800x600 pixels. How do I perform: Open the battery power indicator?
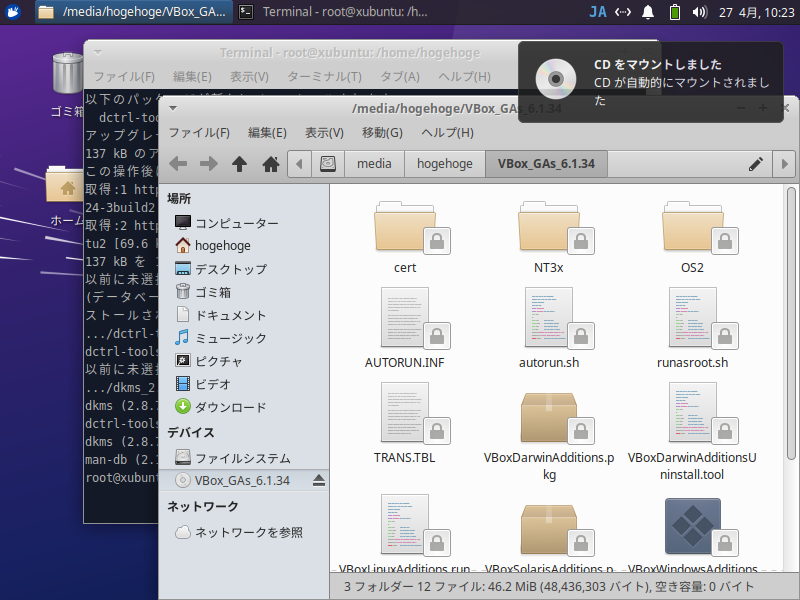click(x=674, y=12)
